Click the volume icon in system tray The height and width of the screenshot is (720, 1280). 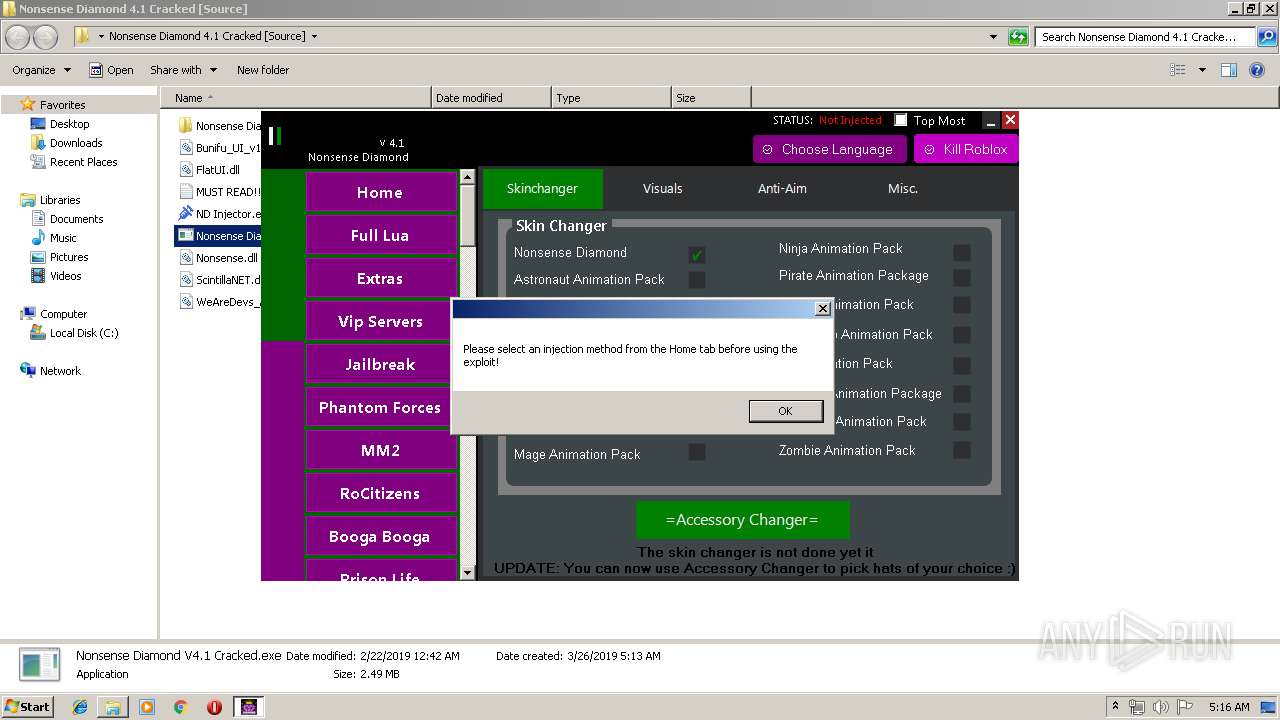(x=1160, y=706)
